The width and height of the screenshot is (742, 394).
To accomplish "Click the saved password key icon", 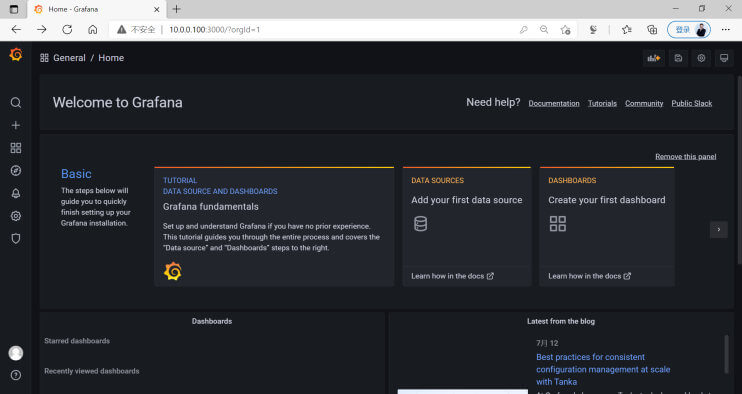I will tap(523, 30).
